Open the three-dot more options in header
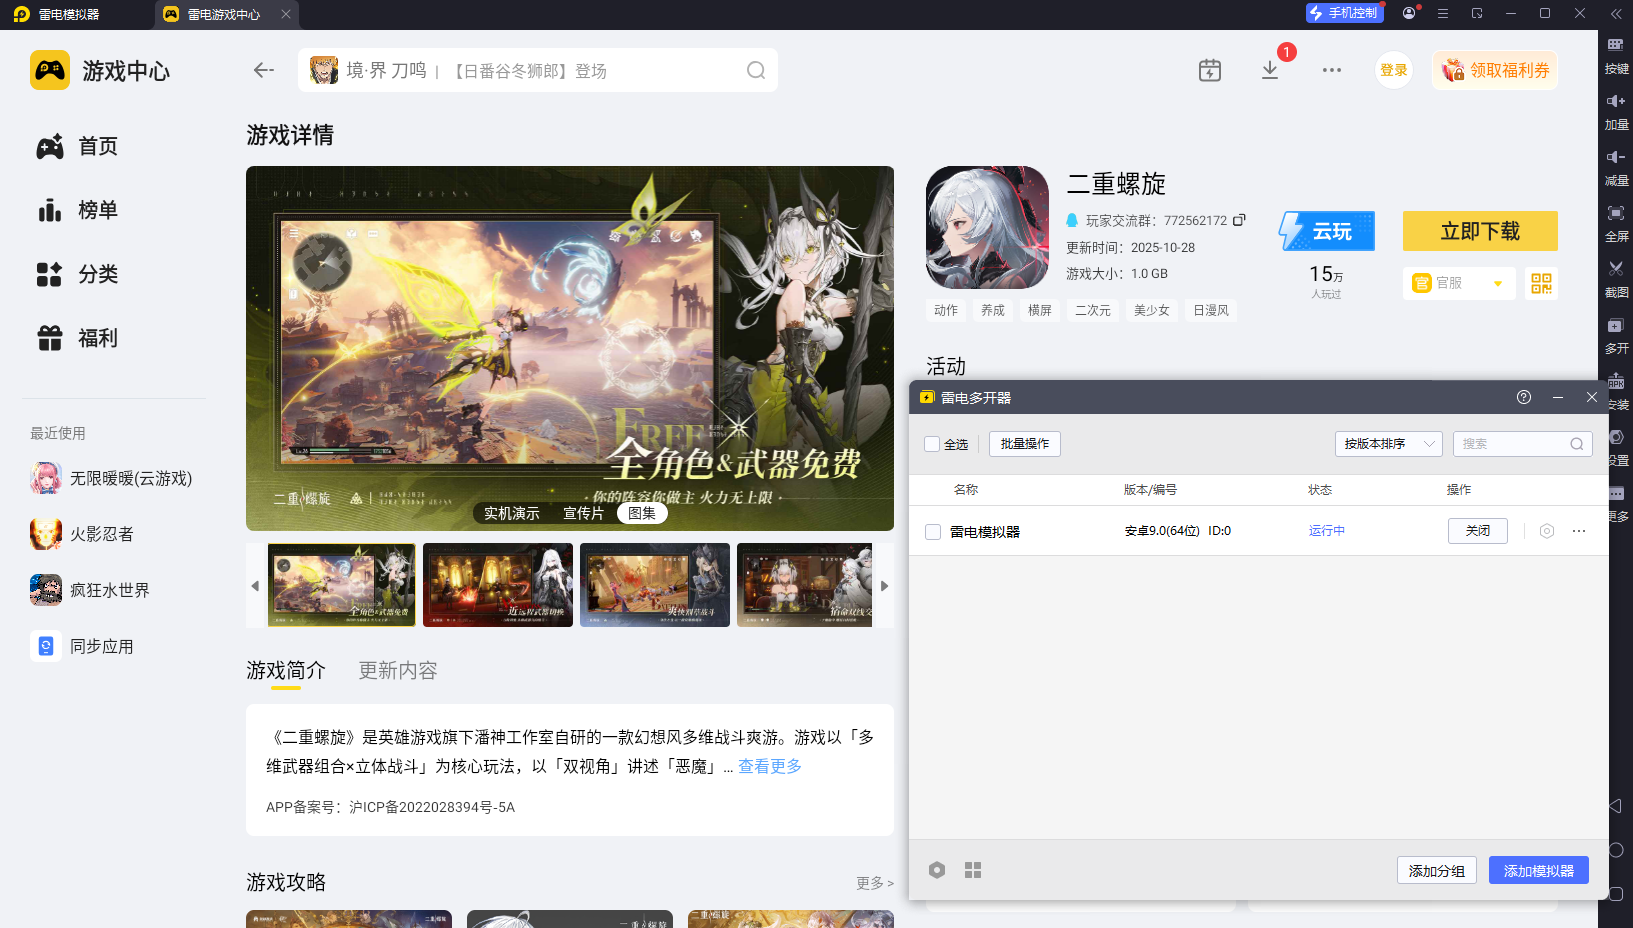The width and height of the screenshot is (1633, 928). point(1332,70)
